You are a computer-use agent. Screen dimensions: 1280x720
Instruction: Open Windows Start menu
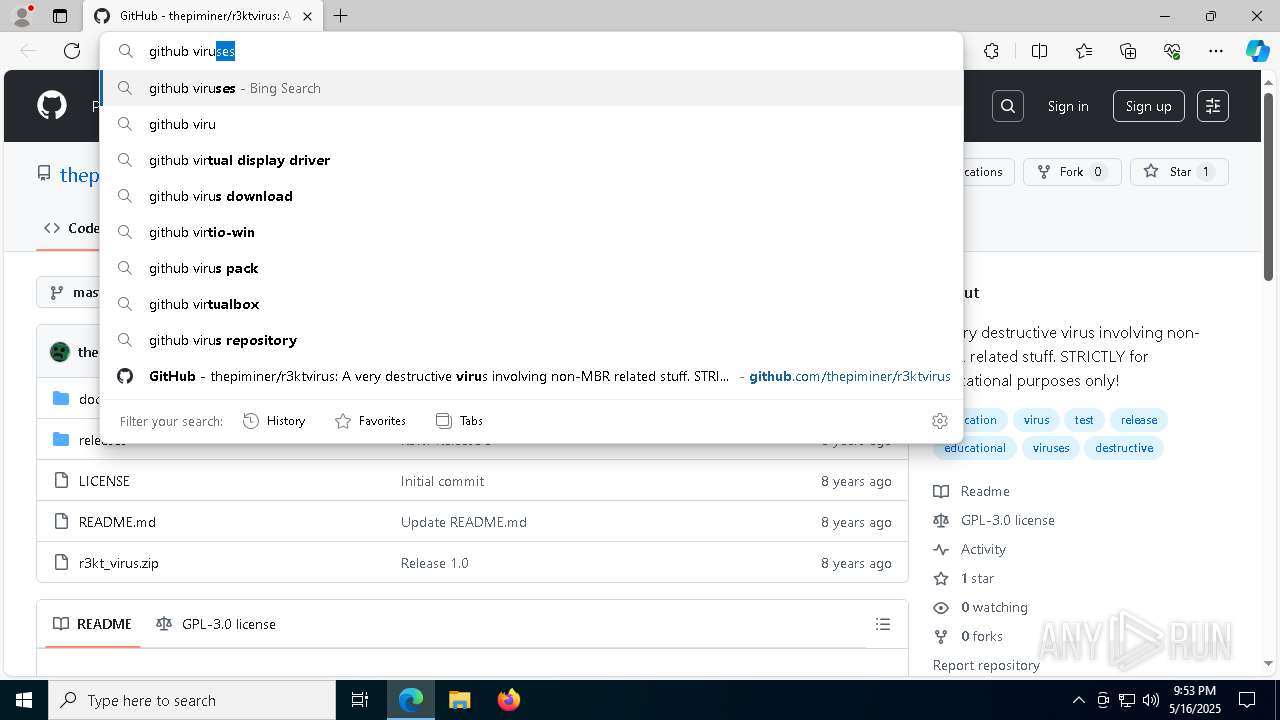pyautogui.click(x=24, y=700)
